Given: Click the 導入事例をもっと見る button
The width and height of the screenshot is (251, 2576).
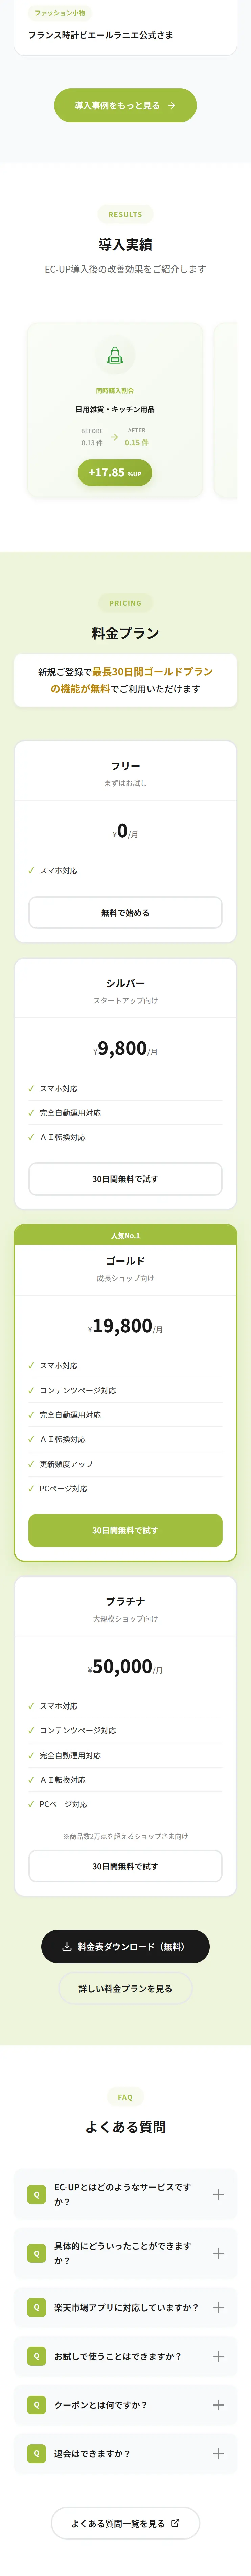Looking at the screenshot, I should 125,105.
